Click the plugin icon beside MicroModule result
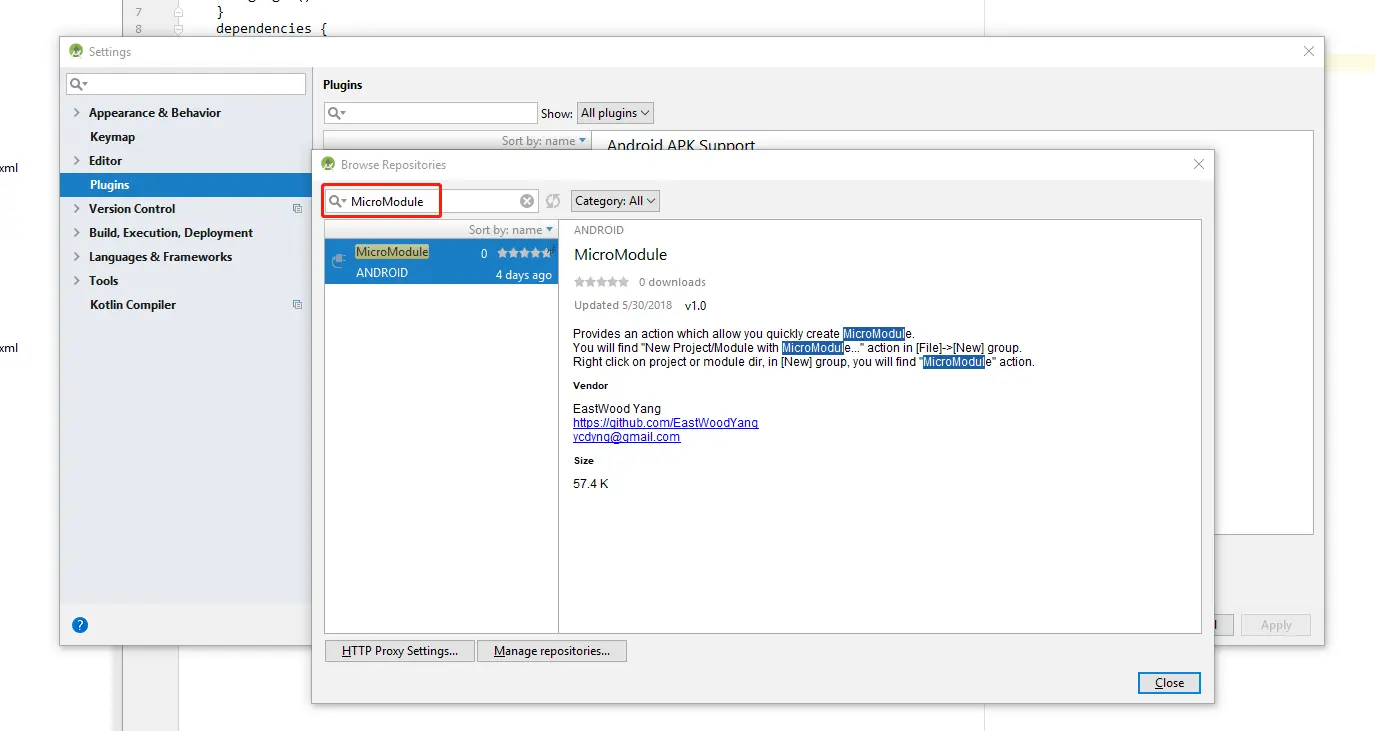Screen dimensions: 1375x731 339,261
